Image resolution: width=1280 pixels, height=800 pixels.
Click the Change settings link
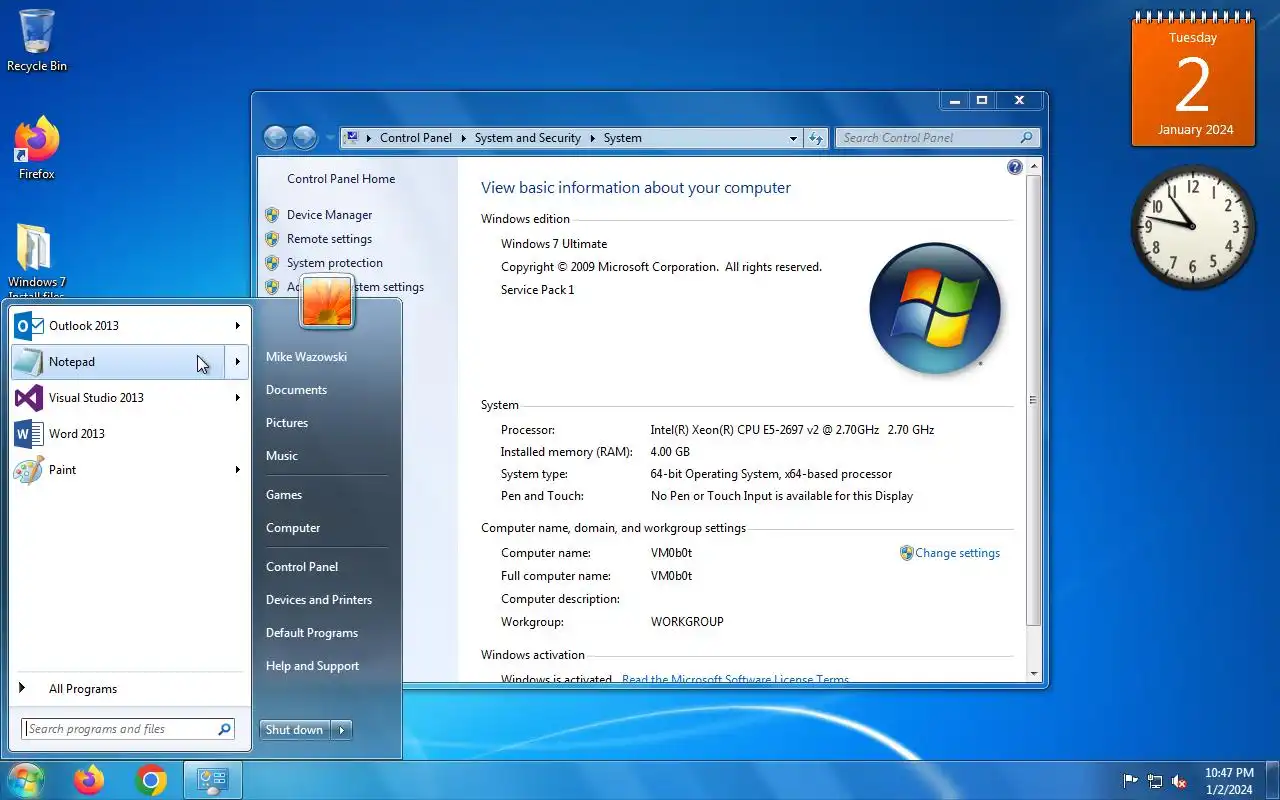957,553
